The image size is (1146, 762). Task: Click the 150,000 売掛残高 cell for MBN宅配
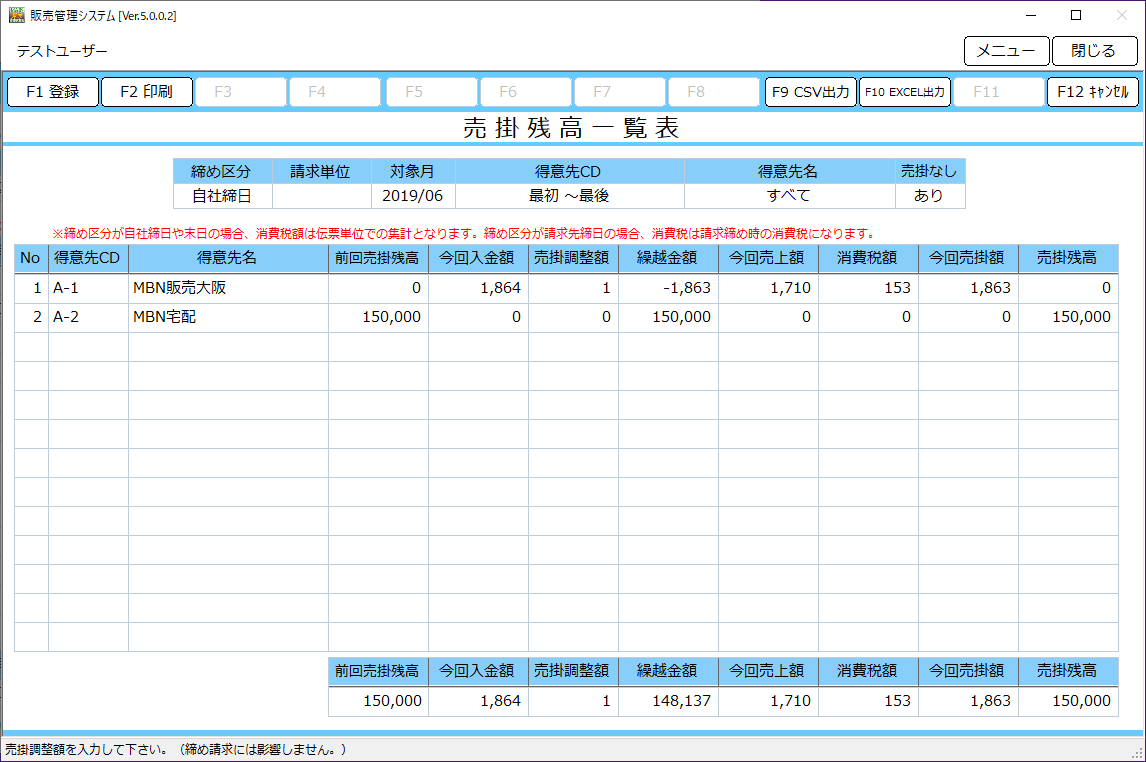(1069, 318)
